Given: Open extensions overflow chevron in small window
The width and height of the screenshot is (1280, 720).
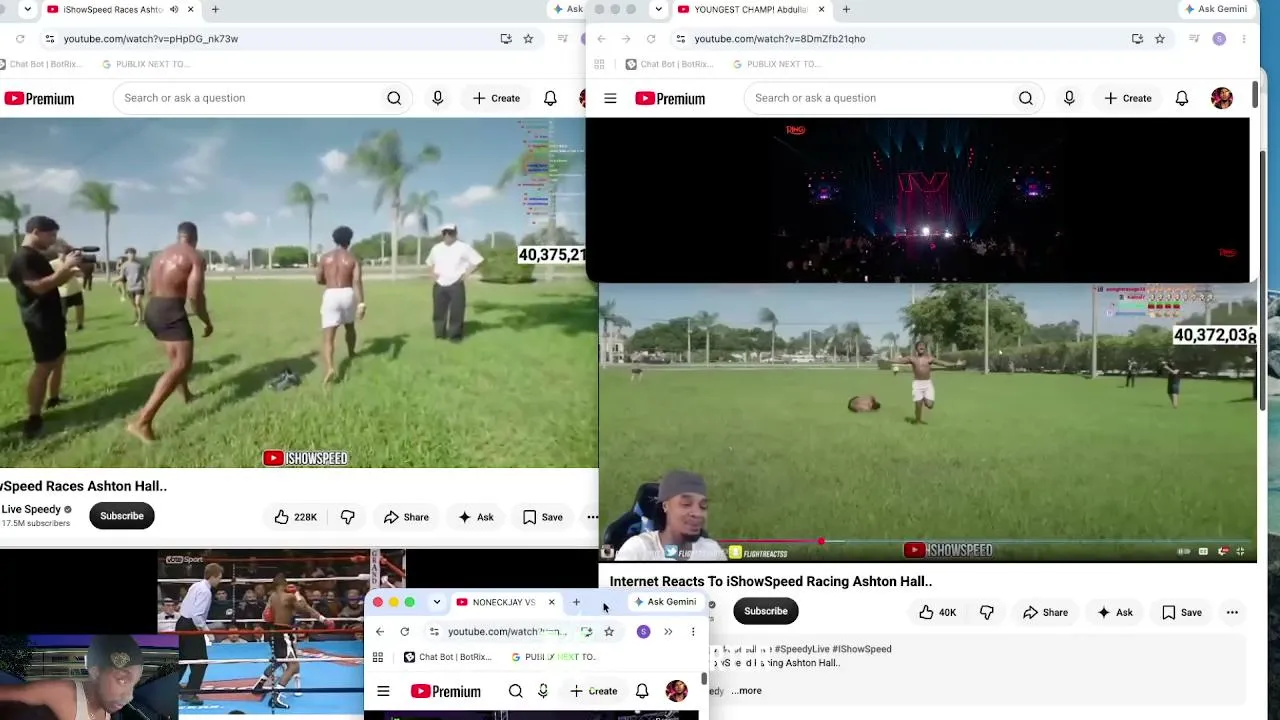Looking at the screenshot, I should coord(668,632).
